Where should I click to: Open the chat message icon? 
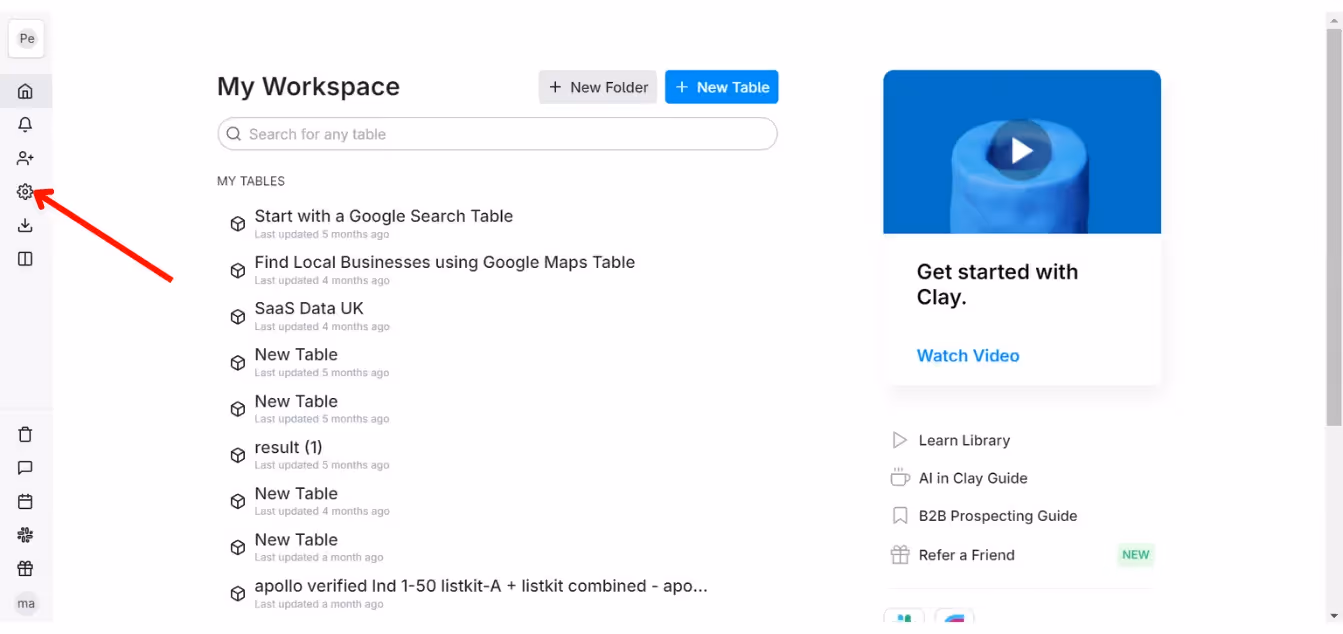pyautogui.click(x=25, y=468)
